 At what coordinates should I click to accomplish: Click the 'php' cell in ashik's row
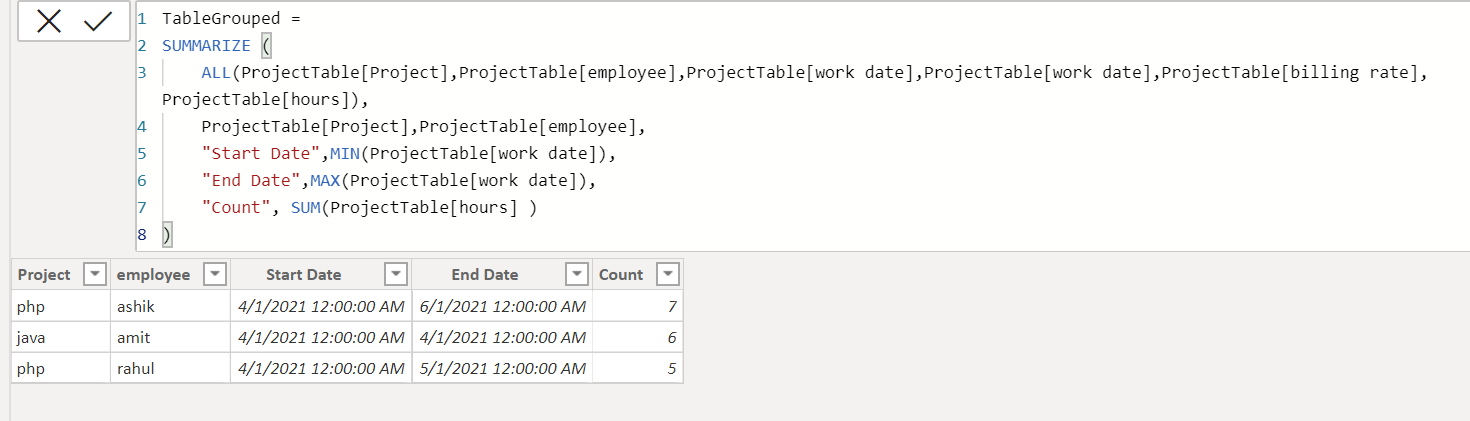(x=60, y=306)
